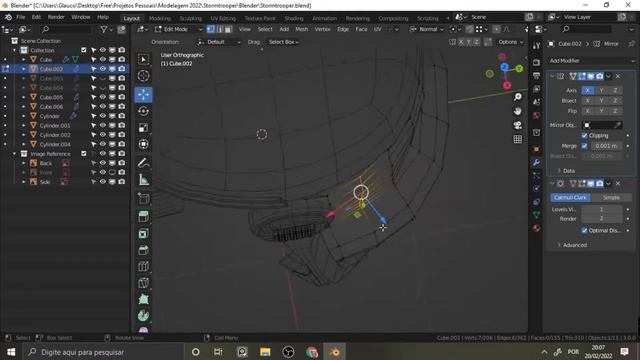The height and width of the screenshot is (360, 640).
Task: Disable the Merge checkbox
Action: [x=584, y=146]
